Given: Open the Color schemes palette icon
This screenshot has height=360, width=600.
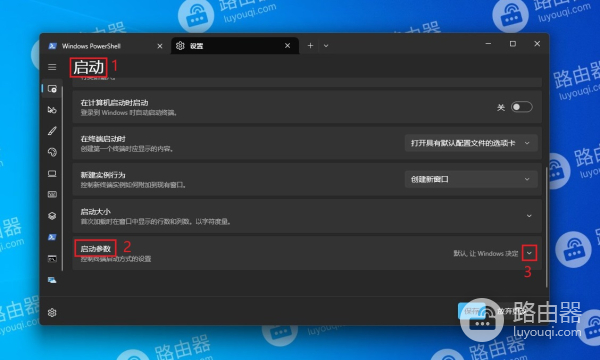Looking at the screenshot, I should [x=52, y=152].
